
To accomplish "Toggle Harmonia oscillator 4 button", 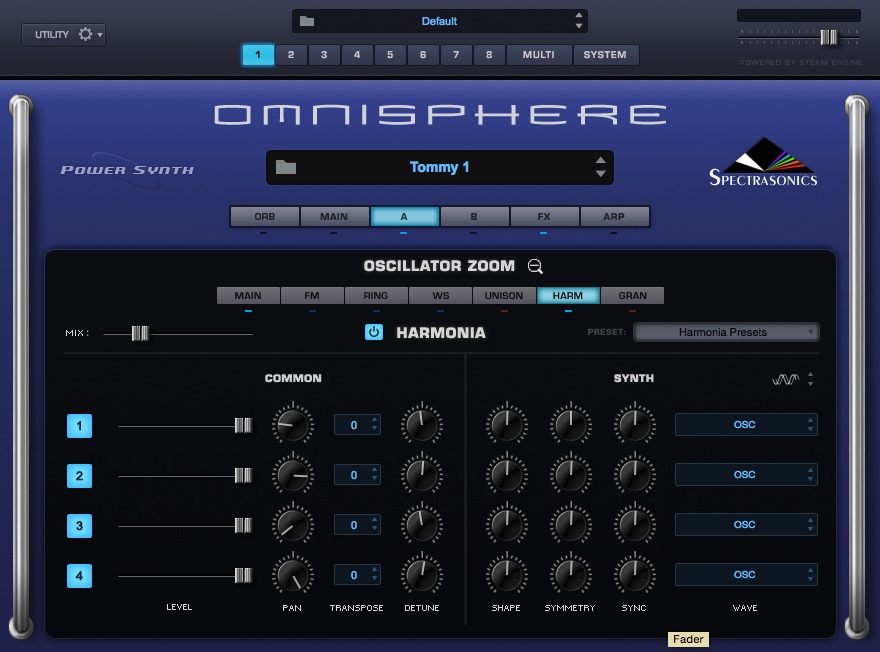I will point(79,576).
